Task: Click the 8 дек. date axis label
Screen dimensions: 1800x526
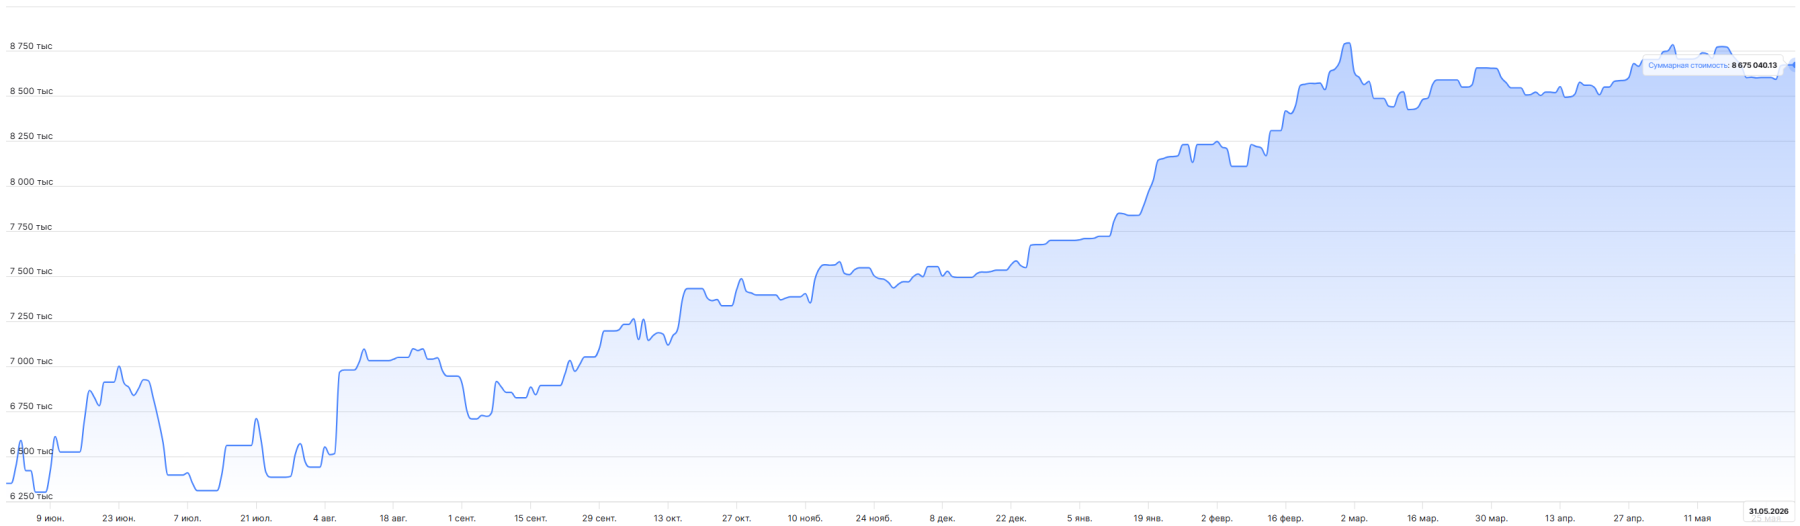Action: (942, 518)
